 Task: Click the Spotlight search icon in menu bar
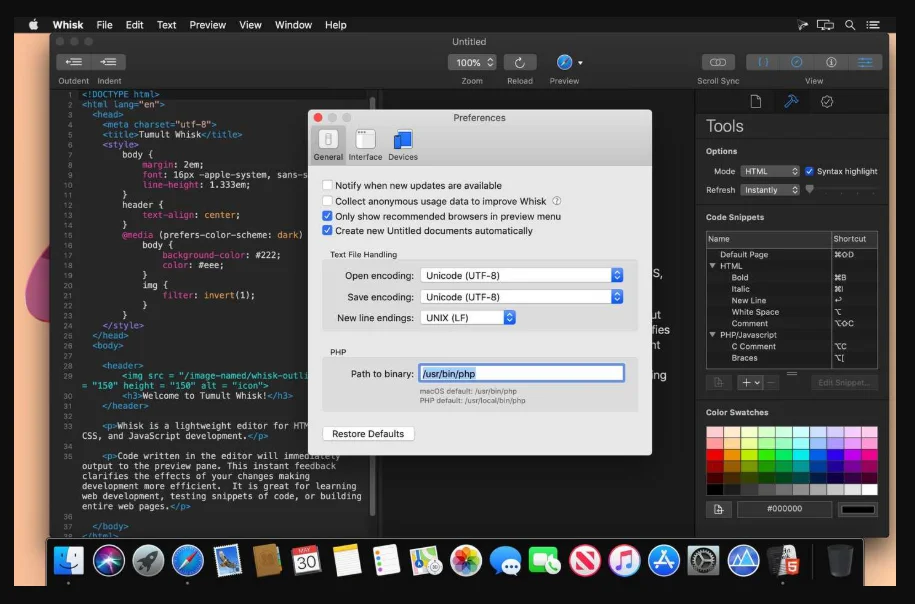coord(850,25)
